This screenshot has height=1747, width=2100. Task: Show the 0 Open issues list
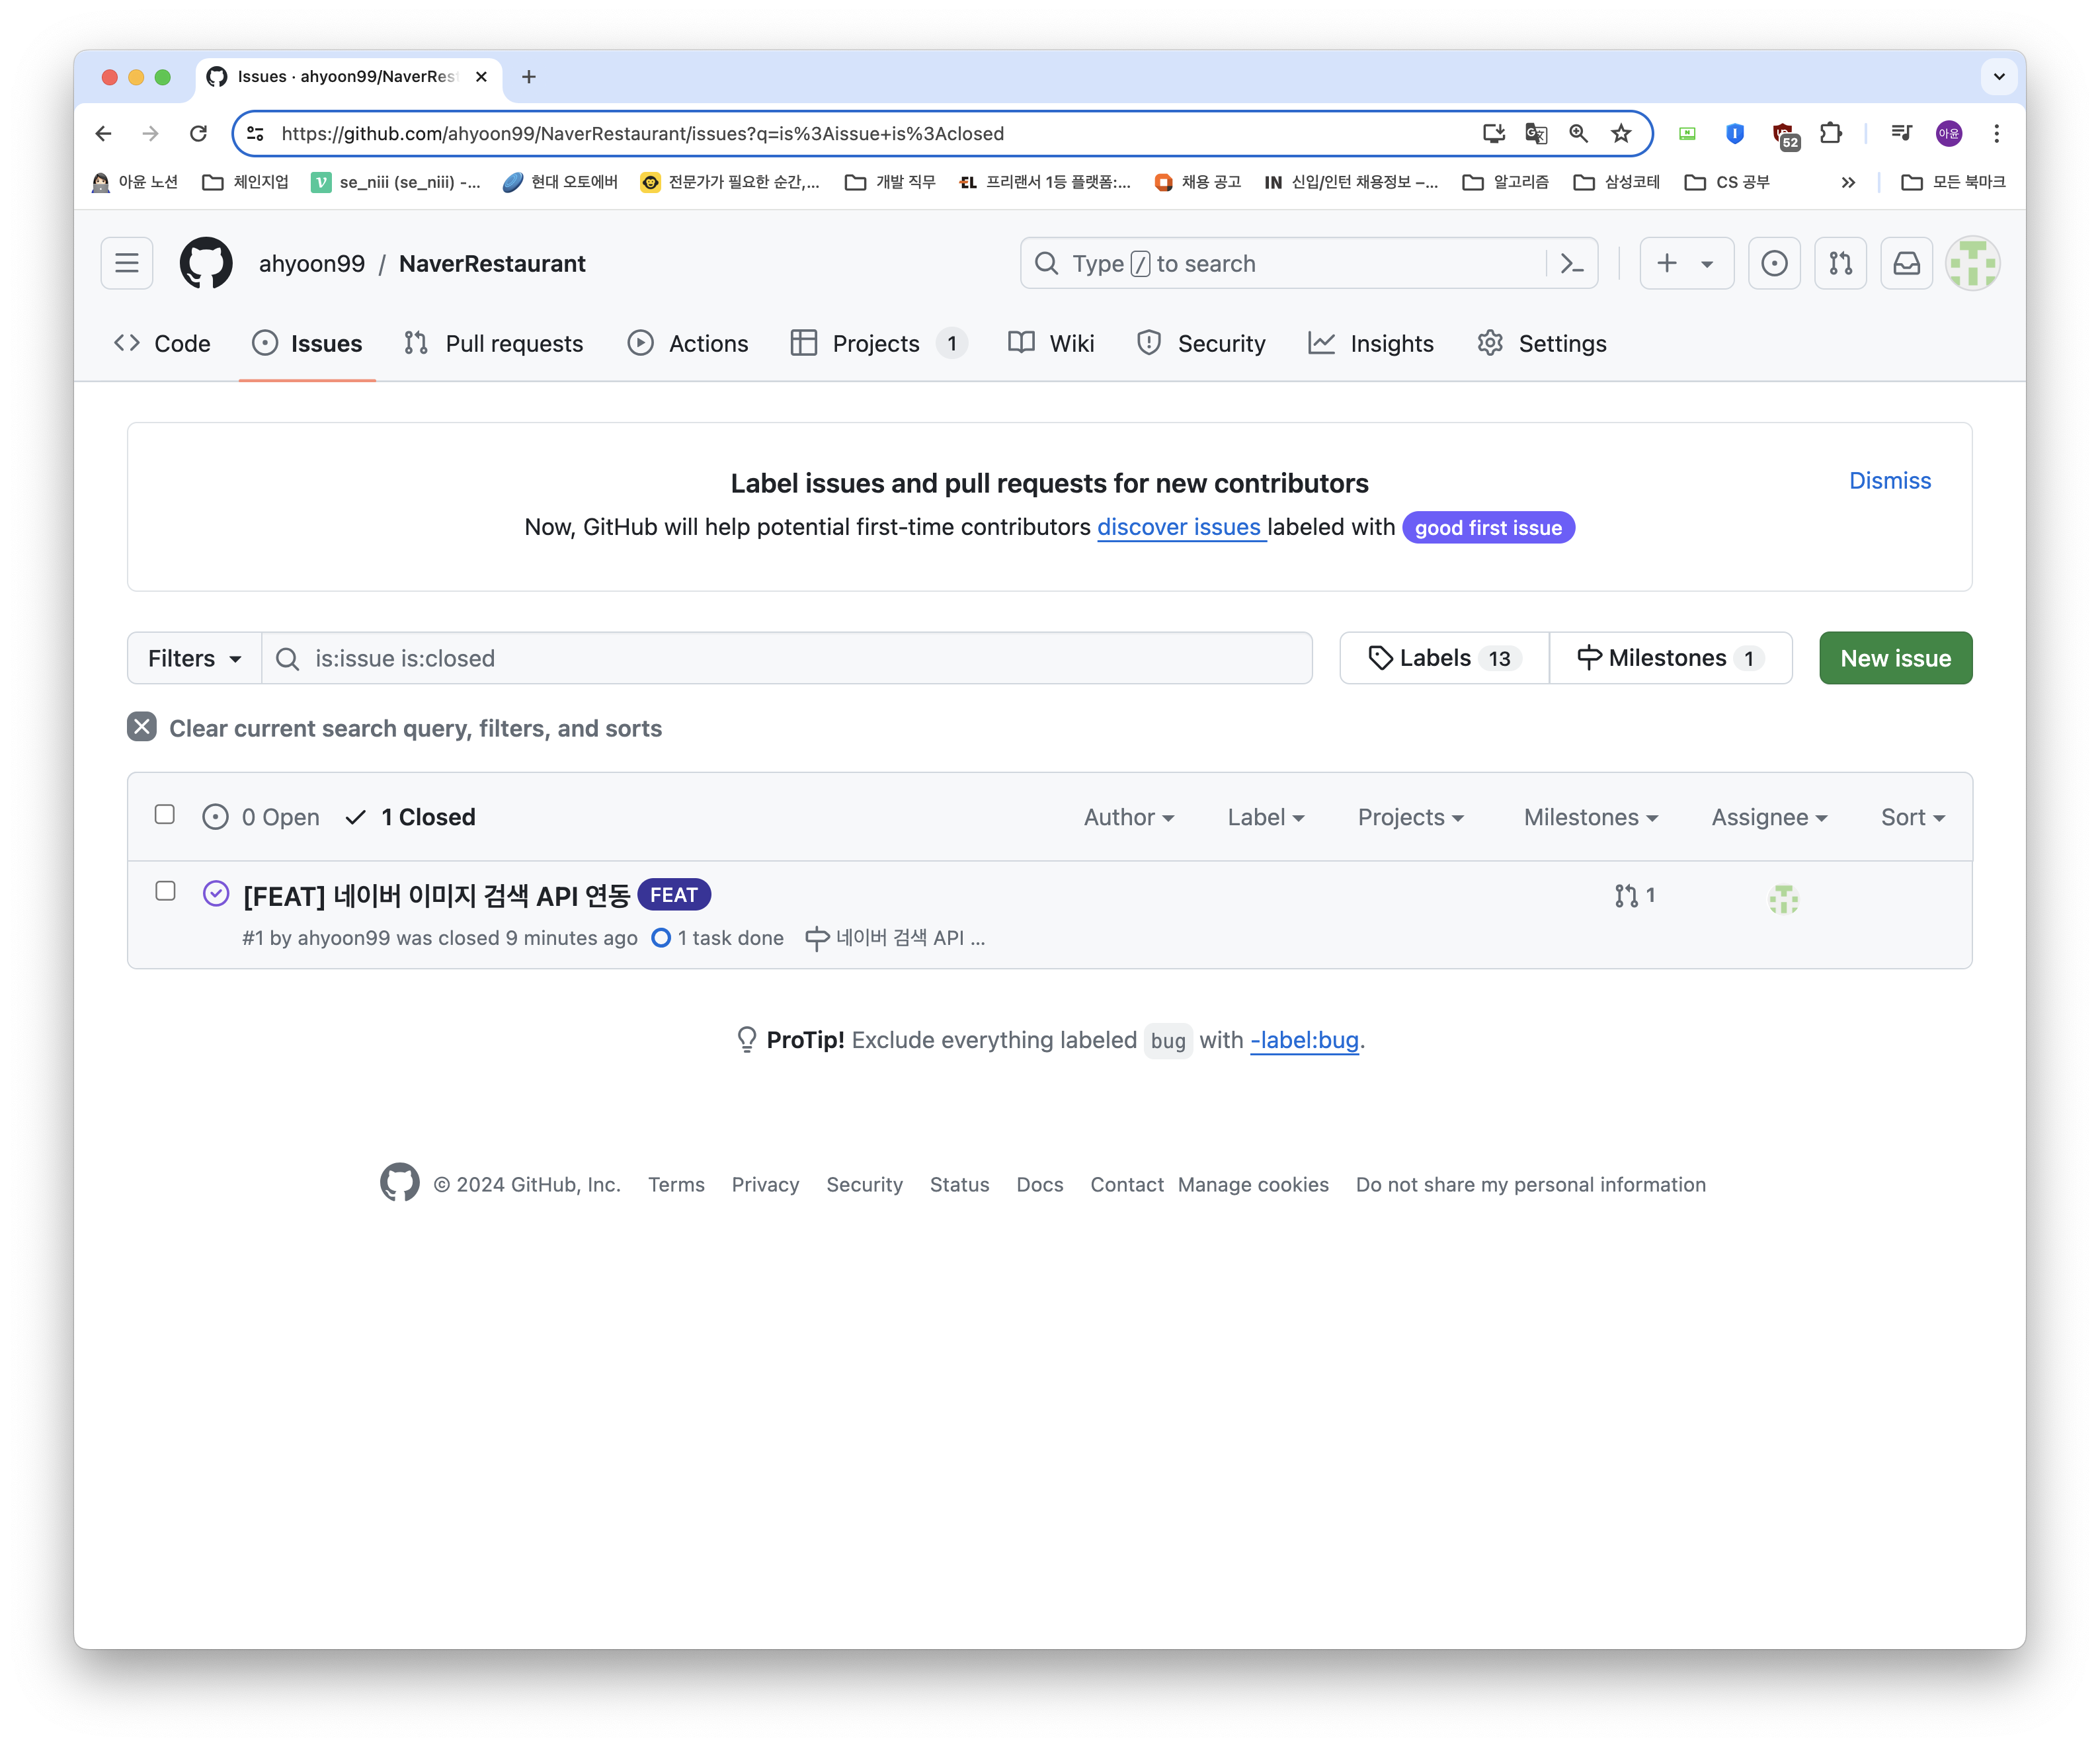tap(261, 817)
